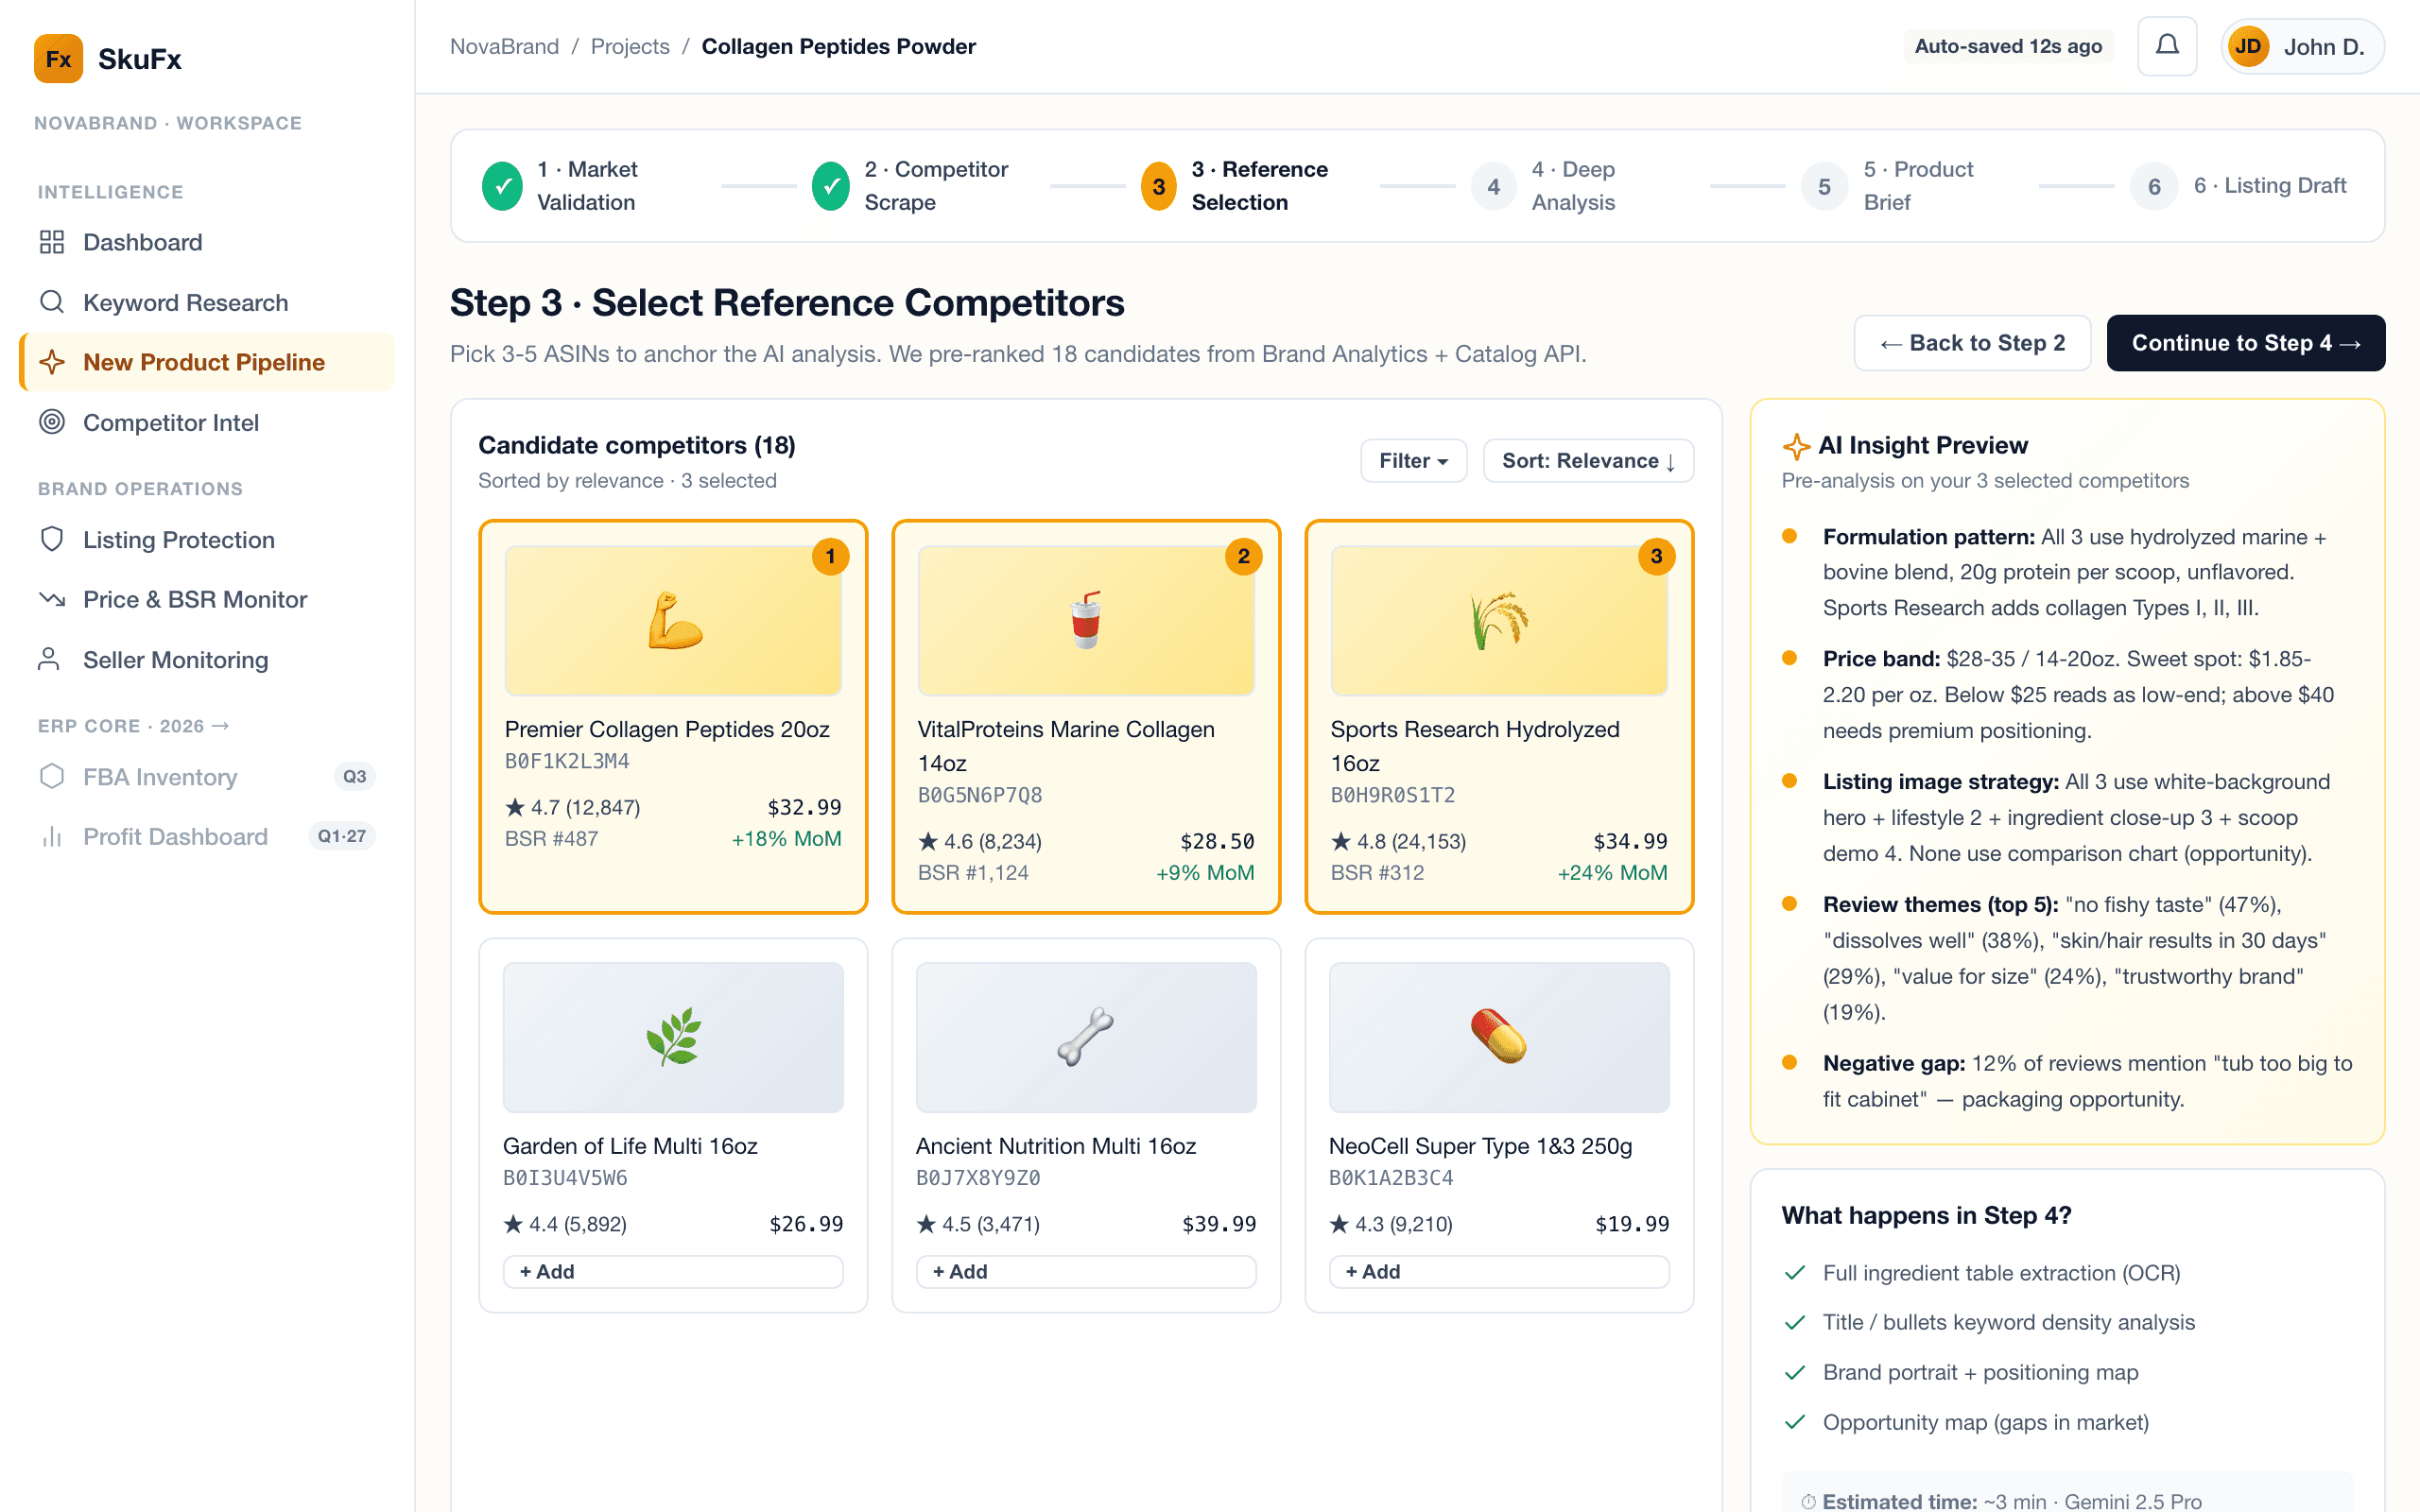The image size is (2420, 1512).
Task: Open the Filter dropdown
Action: [x=1413, y=461]
